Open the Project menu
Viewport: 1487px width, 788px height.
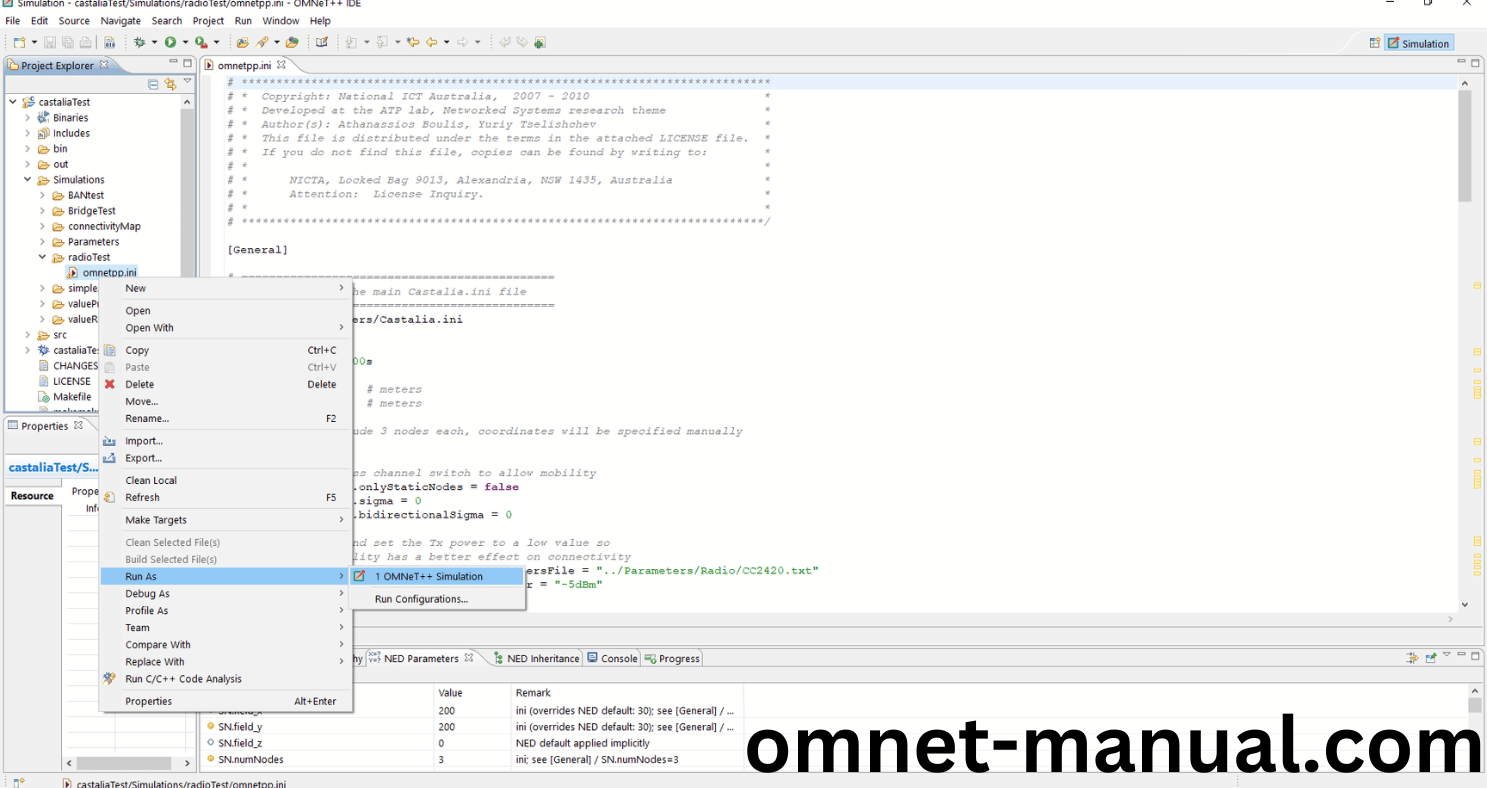[208, 20]
